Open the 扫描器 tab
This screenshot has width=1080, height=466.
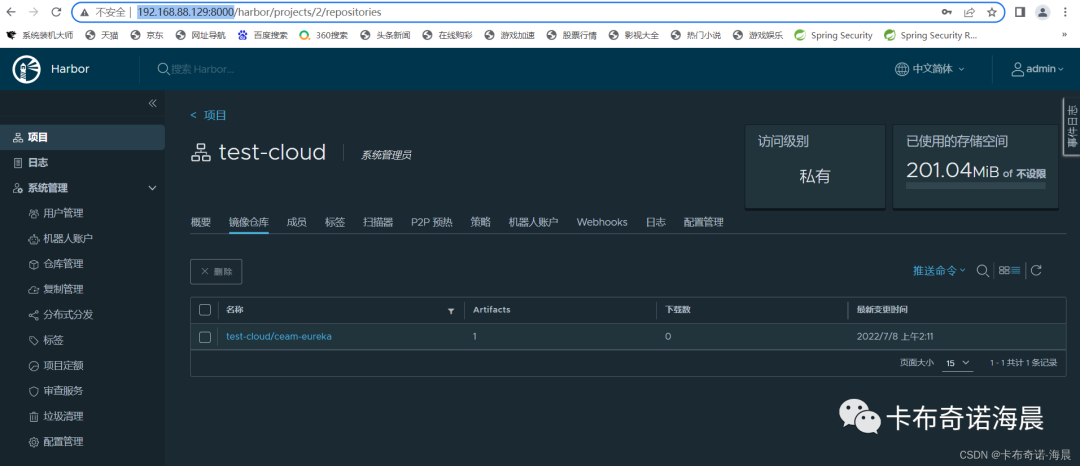point(378,222)
